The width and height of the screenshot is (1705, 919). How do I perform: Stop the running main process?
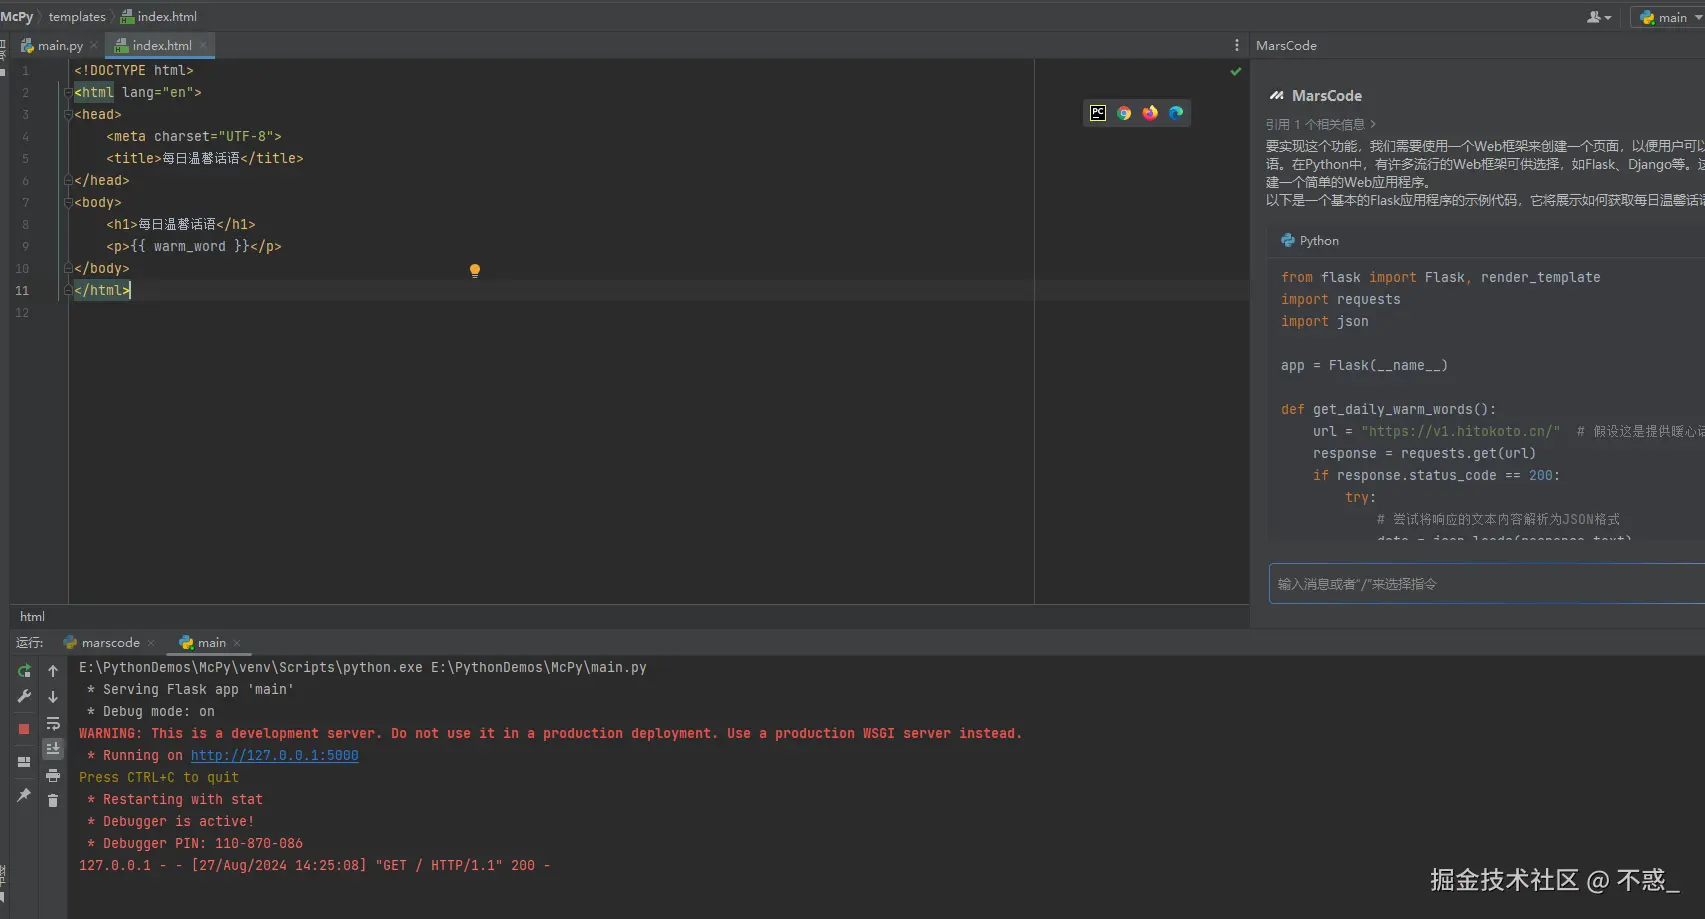(24, 729)
